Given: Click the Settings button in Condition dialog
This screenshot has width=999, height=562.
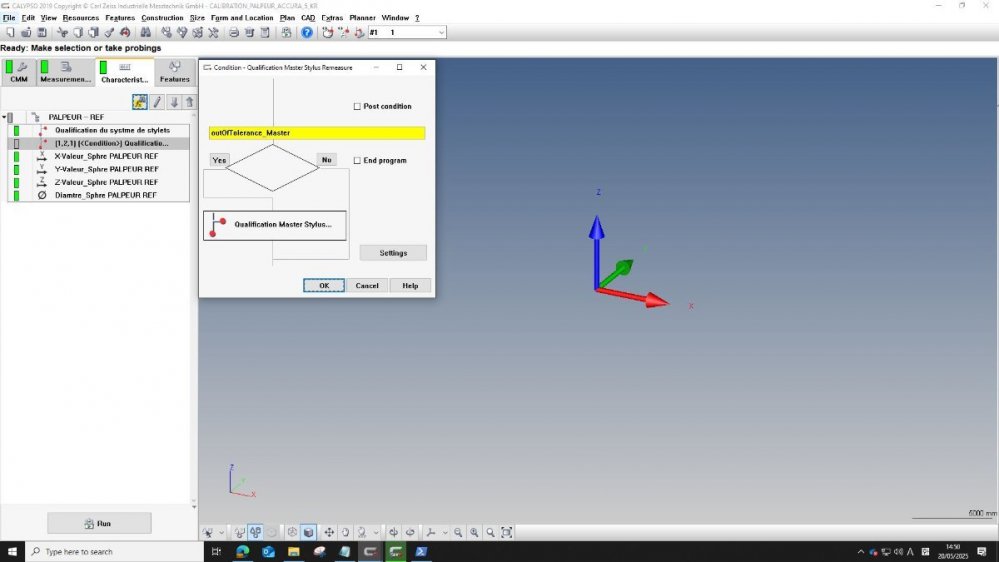Looking at the screenshot, I should point(393,253).
